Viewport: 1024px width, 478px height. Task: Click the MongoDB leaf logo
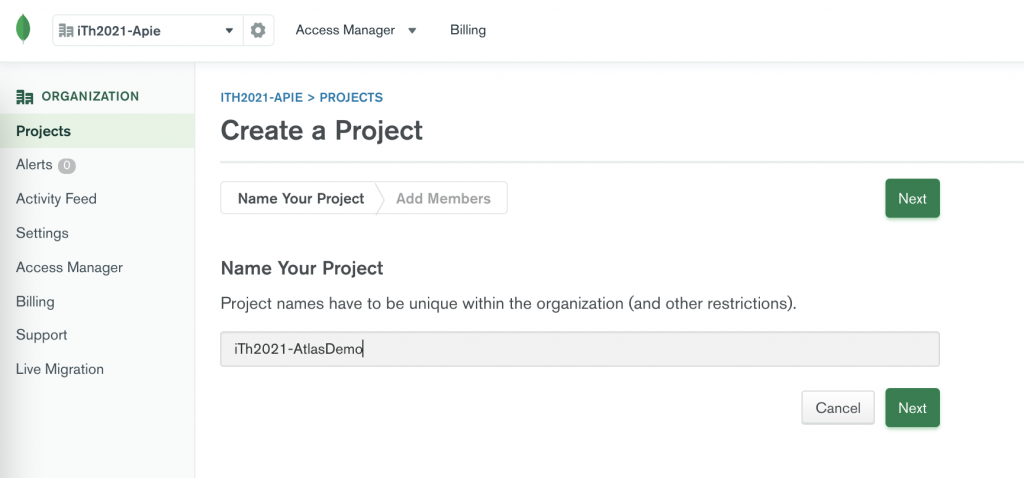tap(24, 30)
